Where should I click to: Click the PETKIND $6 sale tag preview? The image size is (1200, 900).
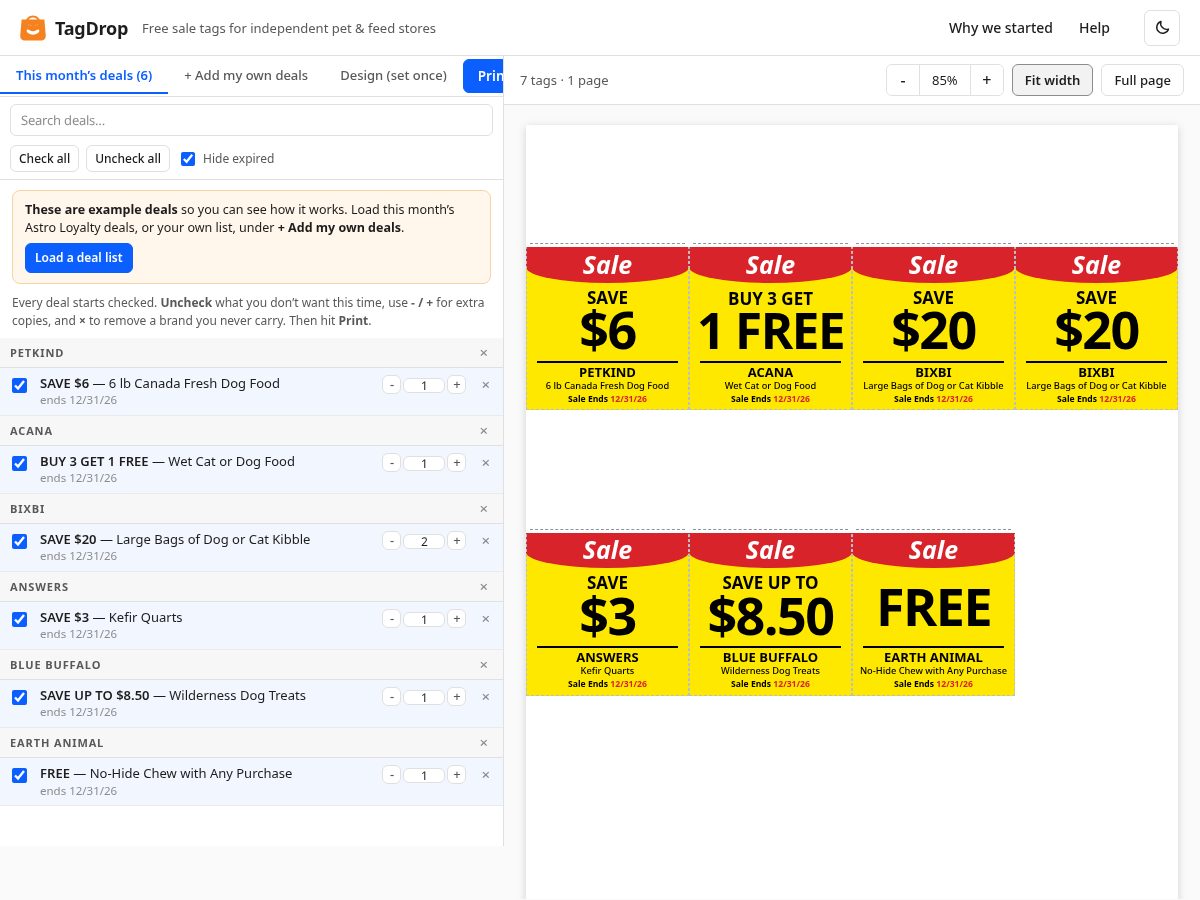tap(607, 327)
